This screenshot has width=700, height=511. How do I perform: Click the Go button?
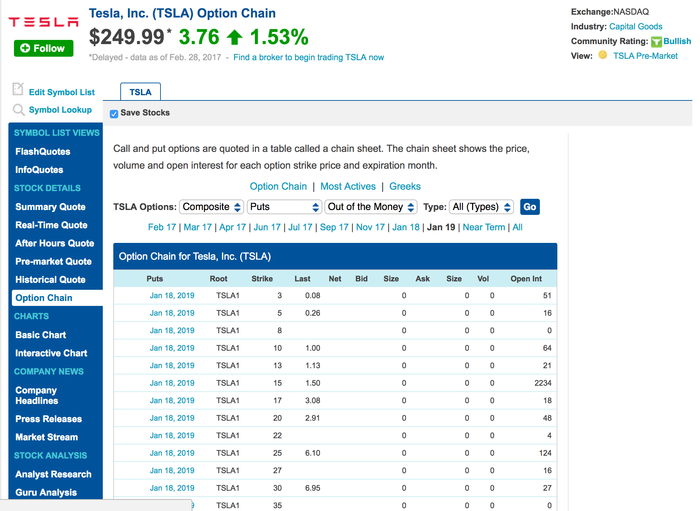(x=529, y=207)
